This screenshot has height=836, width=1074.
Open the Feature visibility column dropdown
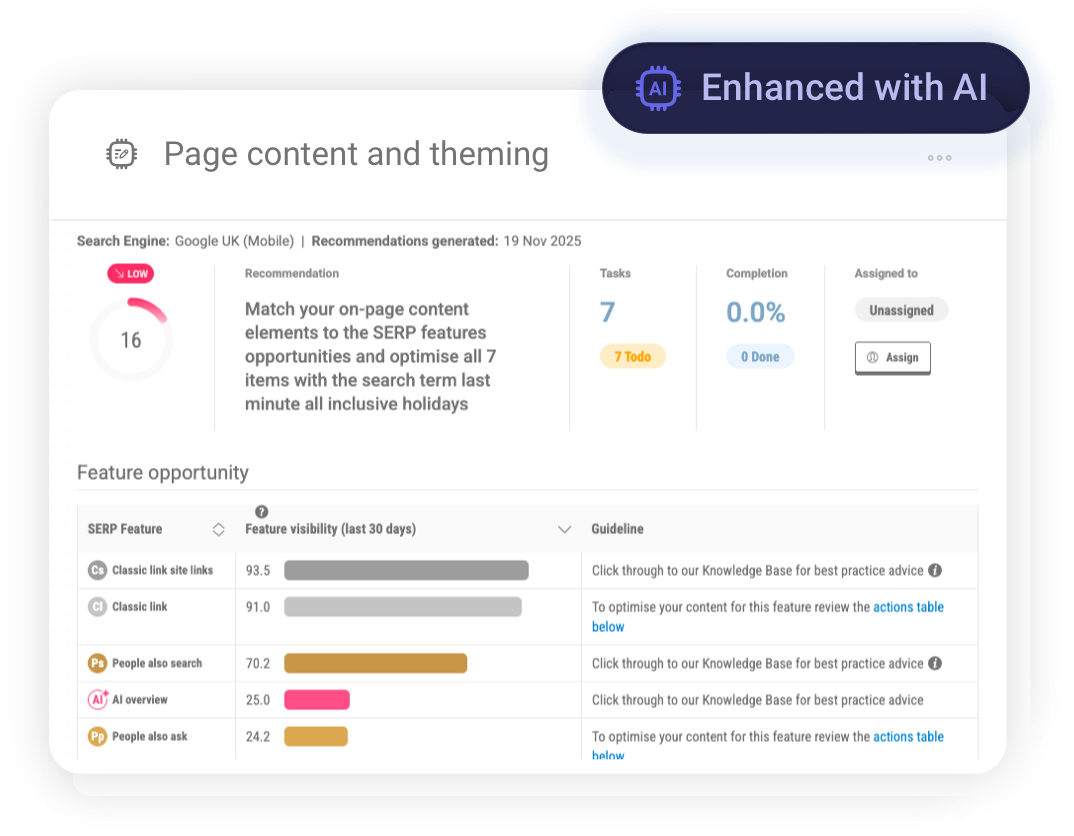pyautogui.click(x=564, y=529)
